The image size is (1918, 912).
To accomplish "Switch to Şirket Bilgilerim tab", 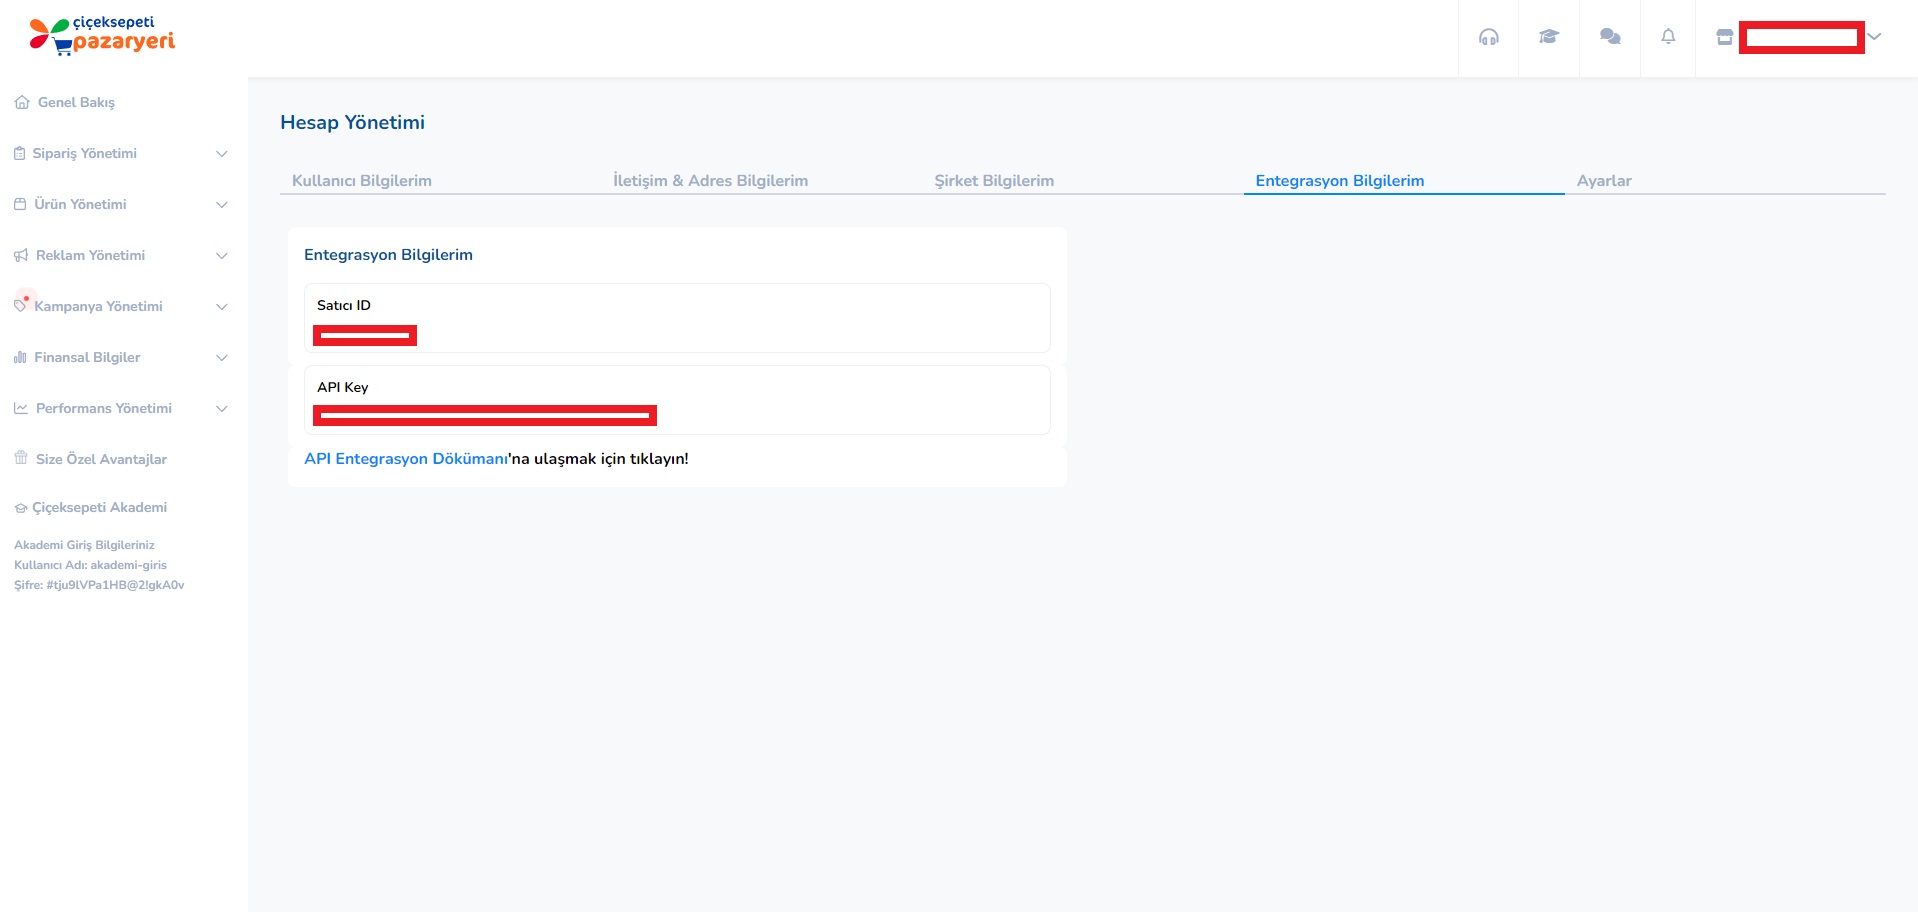I will tap(993, 181).
